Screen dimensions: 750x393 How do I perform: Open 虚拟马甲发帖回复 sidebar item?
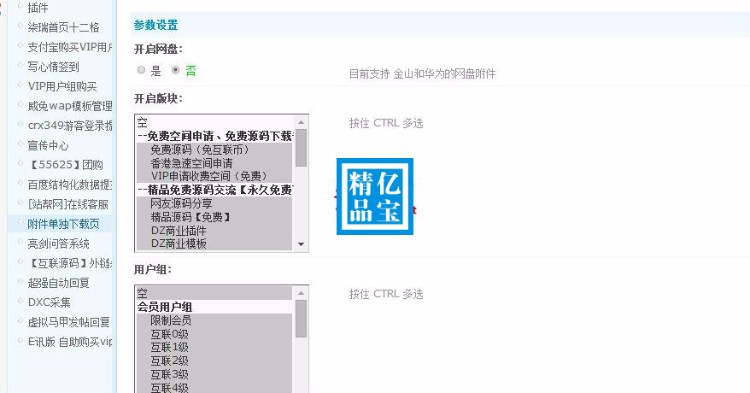pyautogui.click(x=68, y=322)
